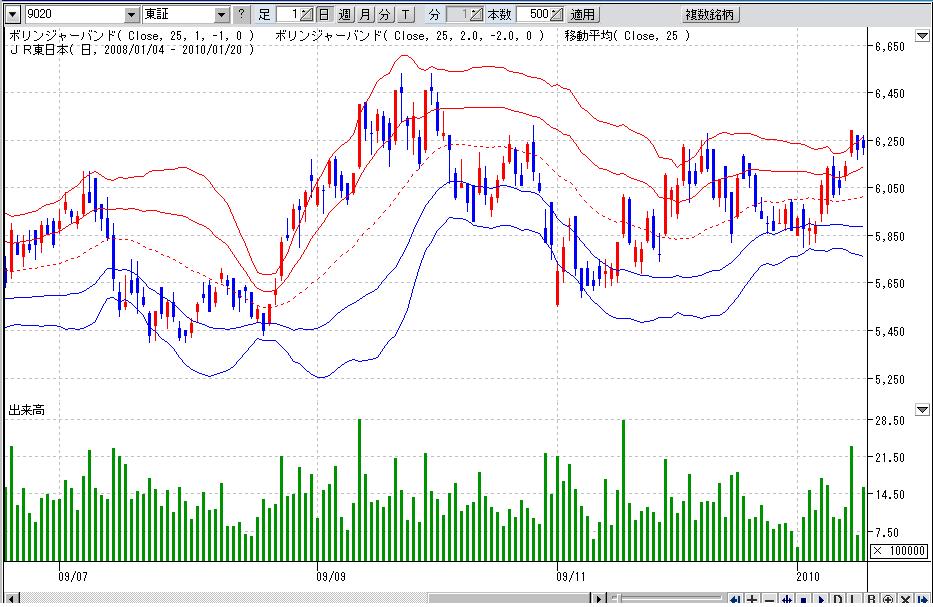Click the spinner beside the 足 value
This screenshot has width=933, height=607.
click(306, 14)
